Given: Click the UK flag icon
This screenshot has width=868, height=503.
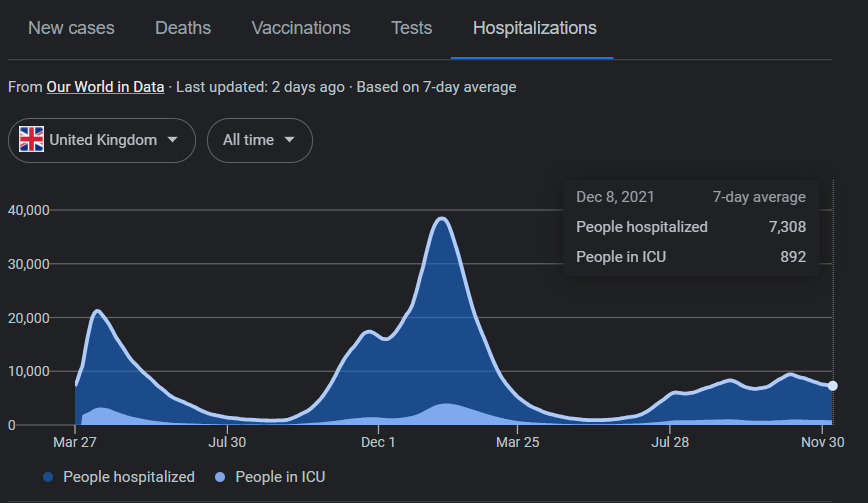Looking at the screenshot, I should [x=32, y=139].
